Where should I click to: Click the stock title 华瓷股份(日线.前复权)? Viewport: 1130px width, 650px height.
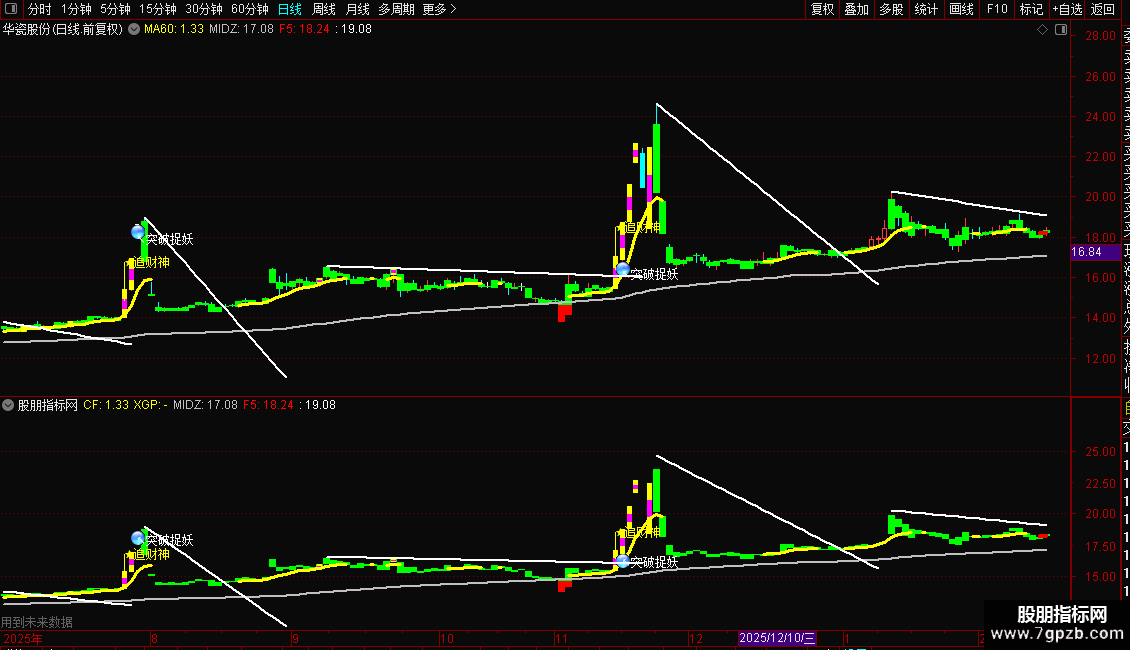(63, 30)
